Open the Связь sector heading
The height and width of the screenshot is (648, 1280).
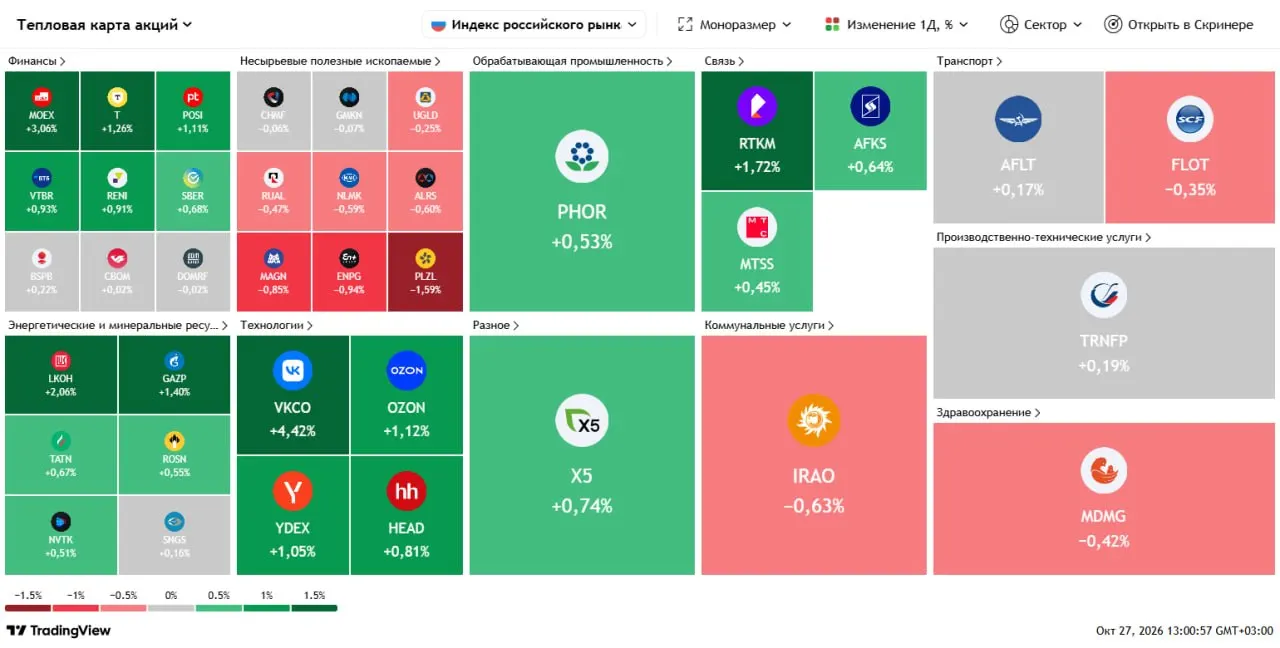[x=725, y=61]
